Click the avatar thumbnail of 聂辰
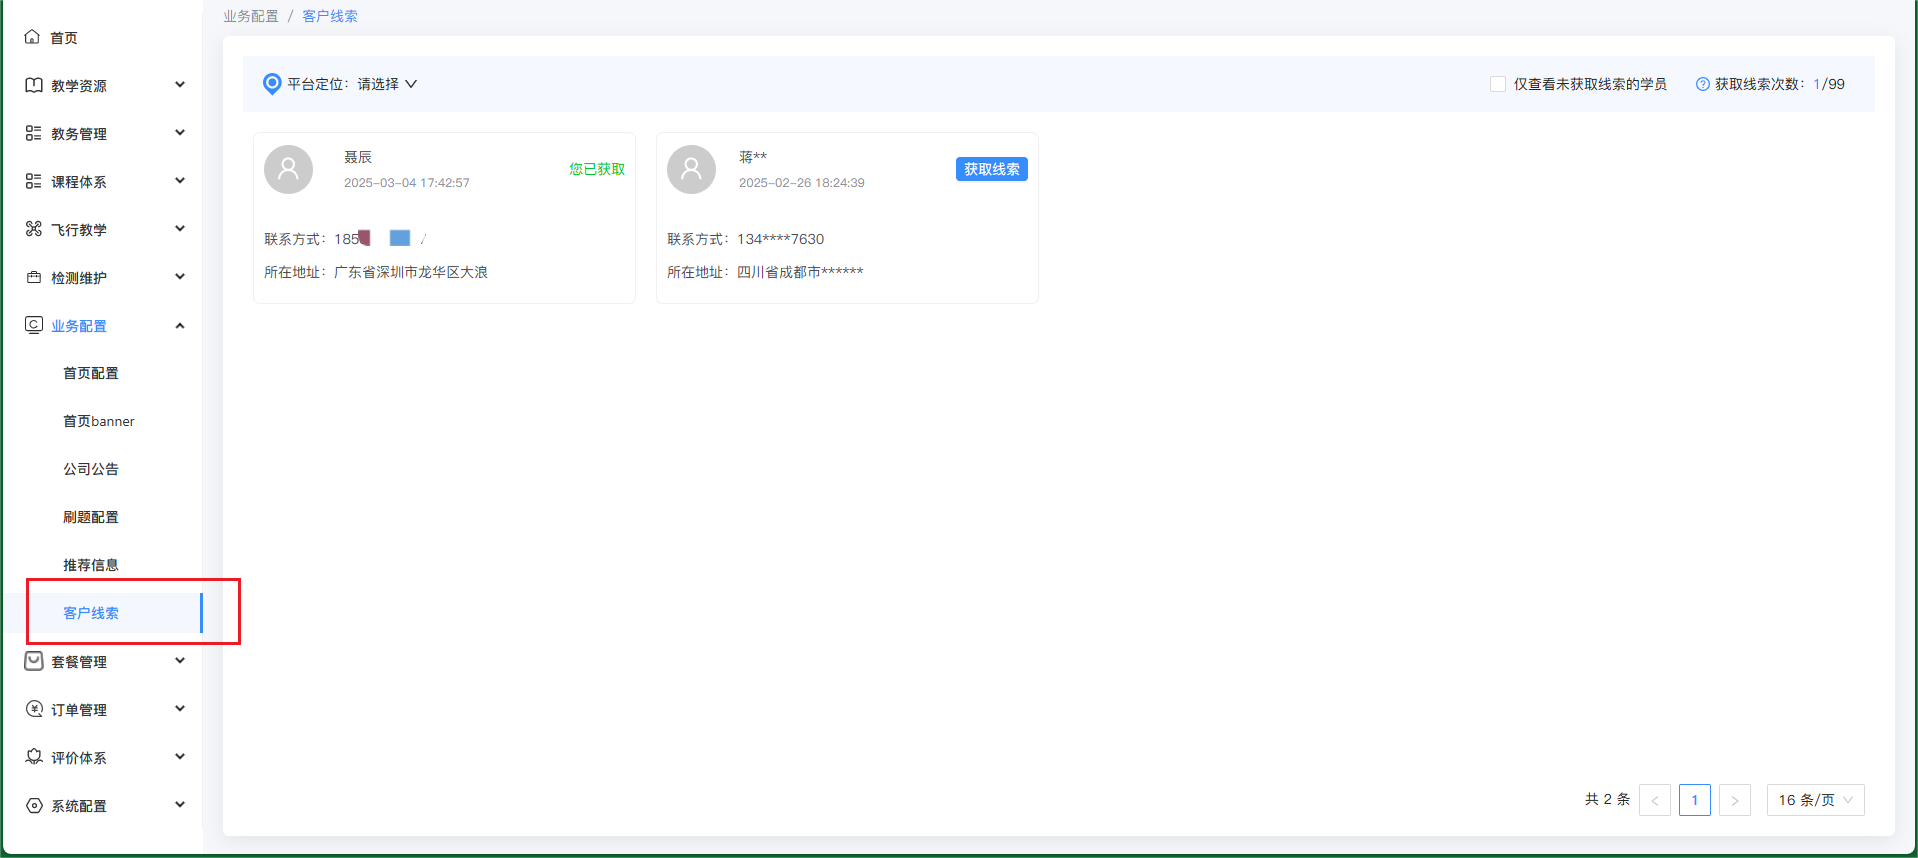Image resolution: width=1918 pixels, height=858 pixels. (288, 169)
